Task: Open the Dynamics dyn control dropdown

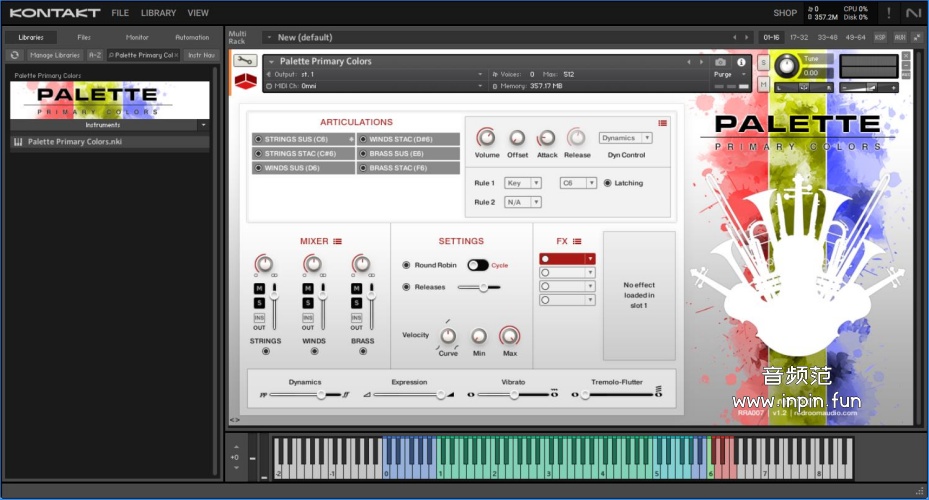Action: (x=626, y=138)
